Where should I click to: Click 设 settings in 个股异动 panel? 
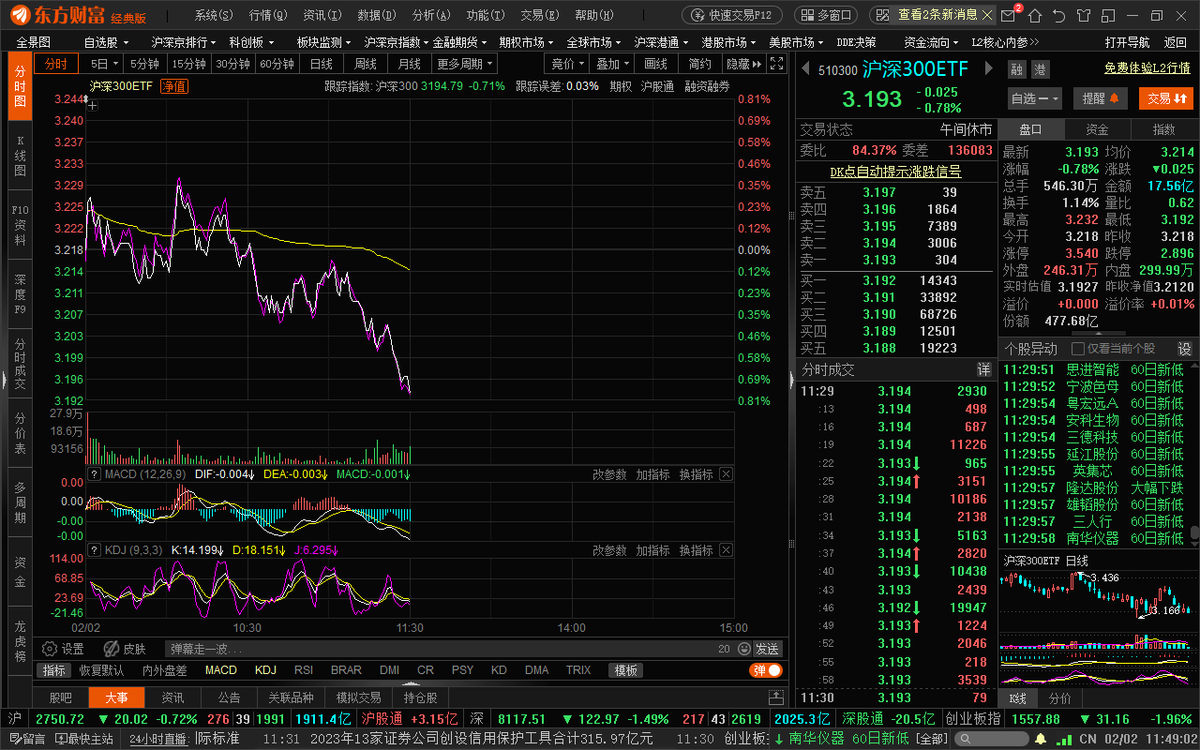tap(1185, 348)
